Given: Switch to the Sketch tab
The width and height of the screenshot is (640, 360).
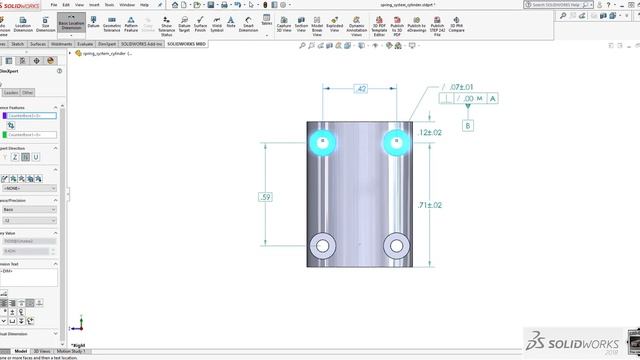Looking at the screenshot, I should (x=18, y=44).
